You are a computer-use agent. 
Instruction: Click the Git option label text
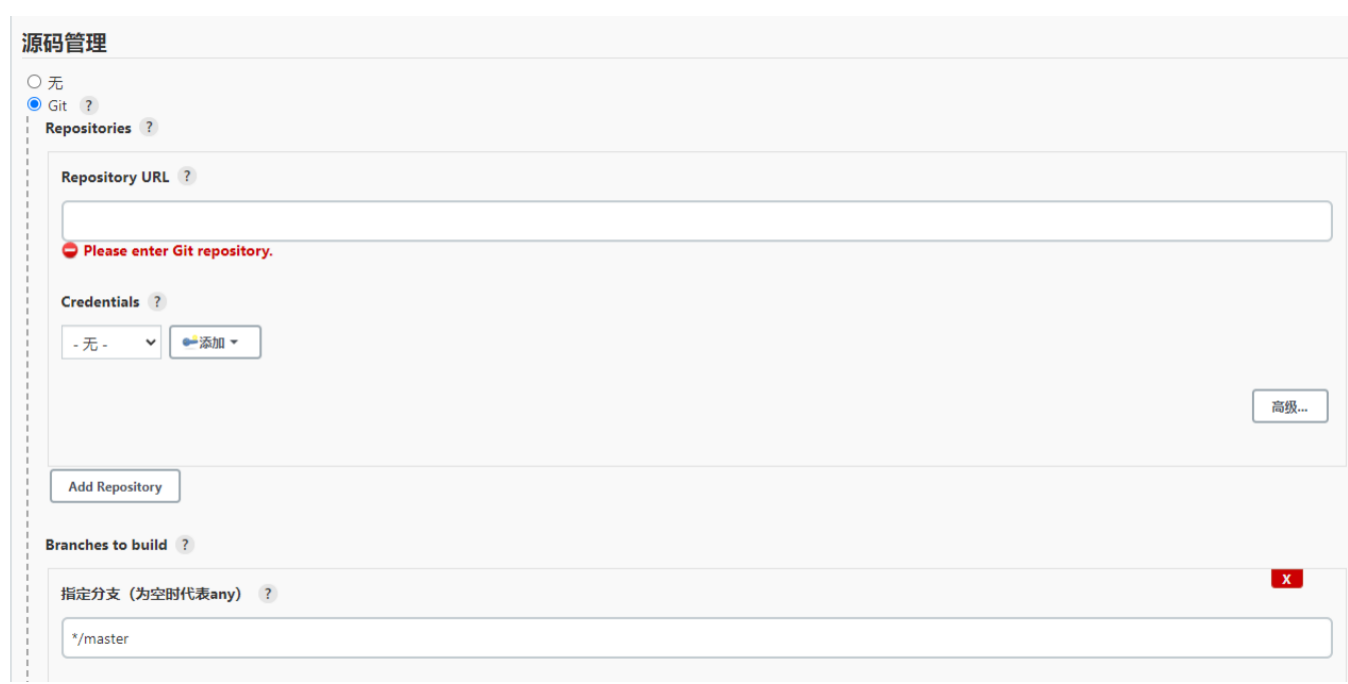[58, 105]
